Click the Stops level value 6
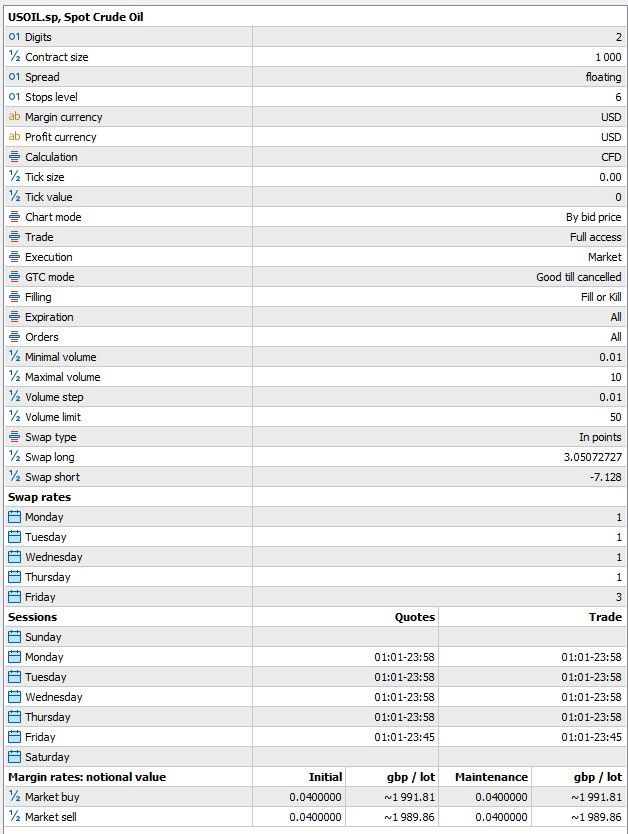Image resolution: width=628 pixels, height=834 pixels. (618, 97)
